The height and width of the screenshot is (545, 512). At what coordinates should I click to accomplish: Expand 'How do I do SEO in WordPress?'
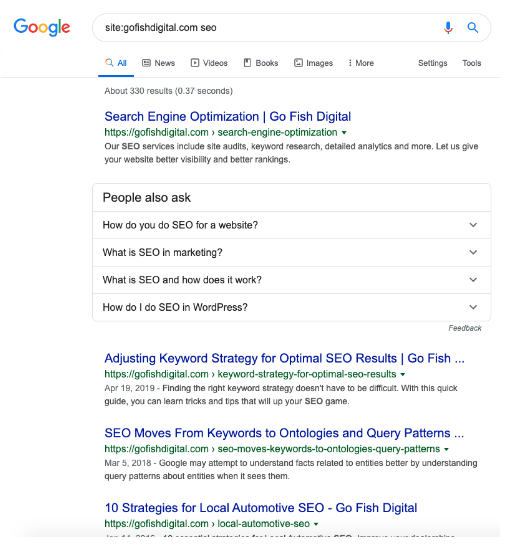tap(291, 307)
